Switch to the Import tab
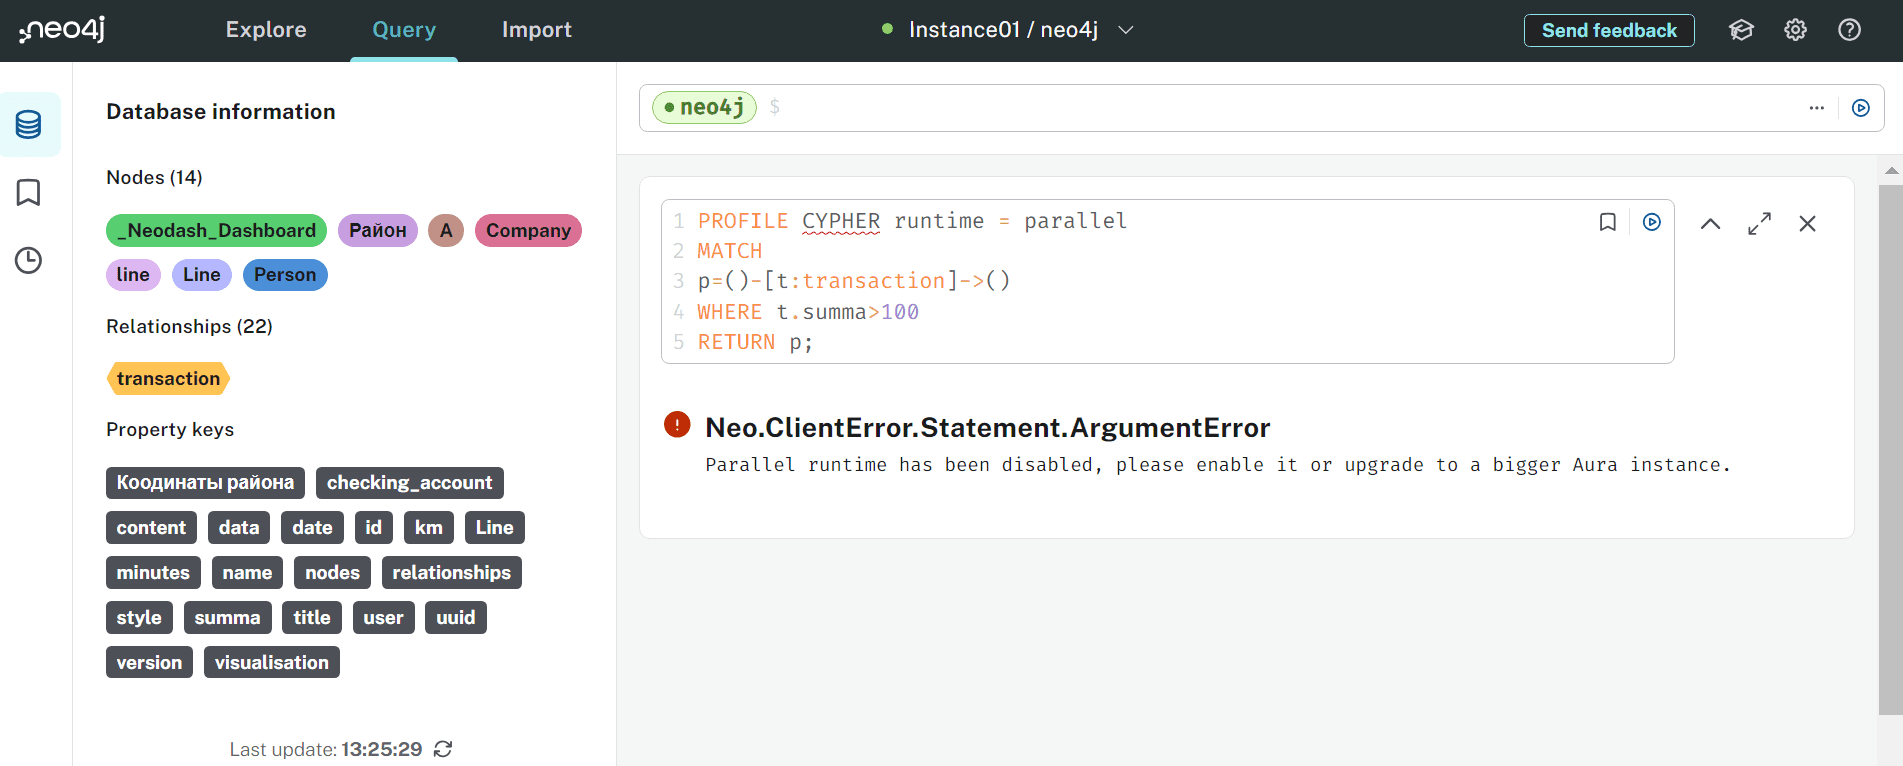1903x766 pixels. point(536,30)
